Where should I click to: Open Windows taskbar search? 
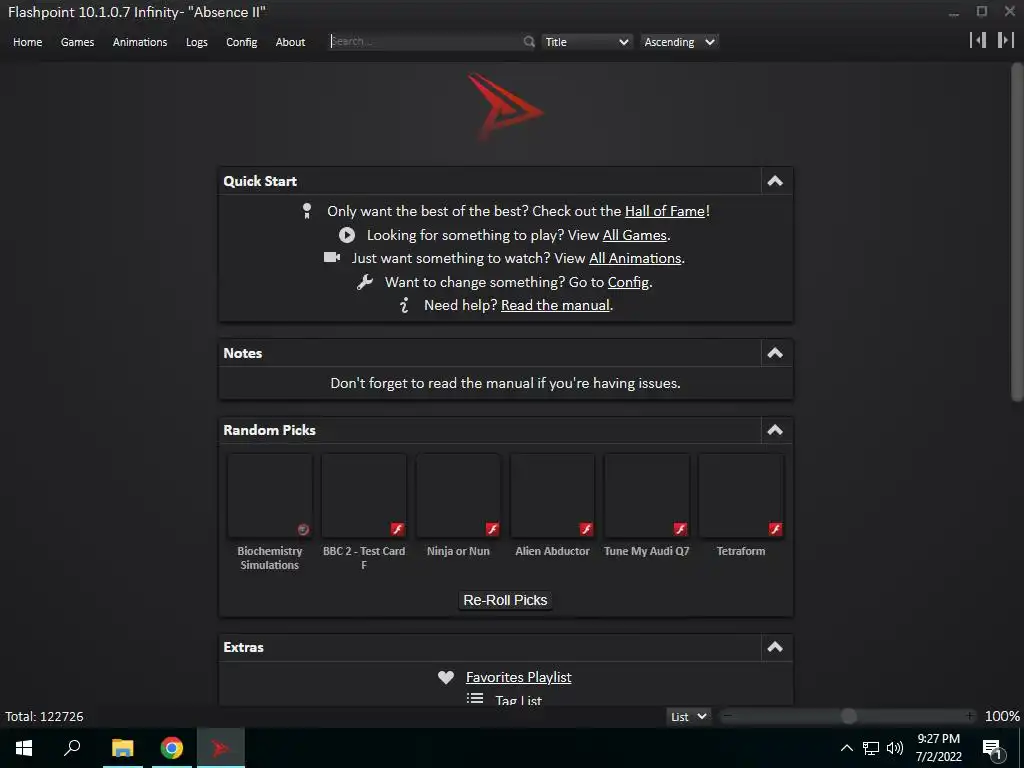tap(72, 748)
